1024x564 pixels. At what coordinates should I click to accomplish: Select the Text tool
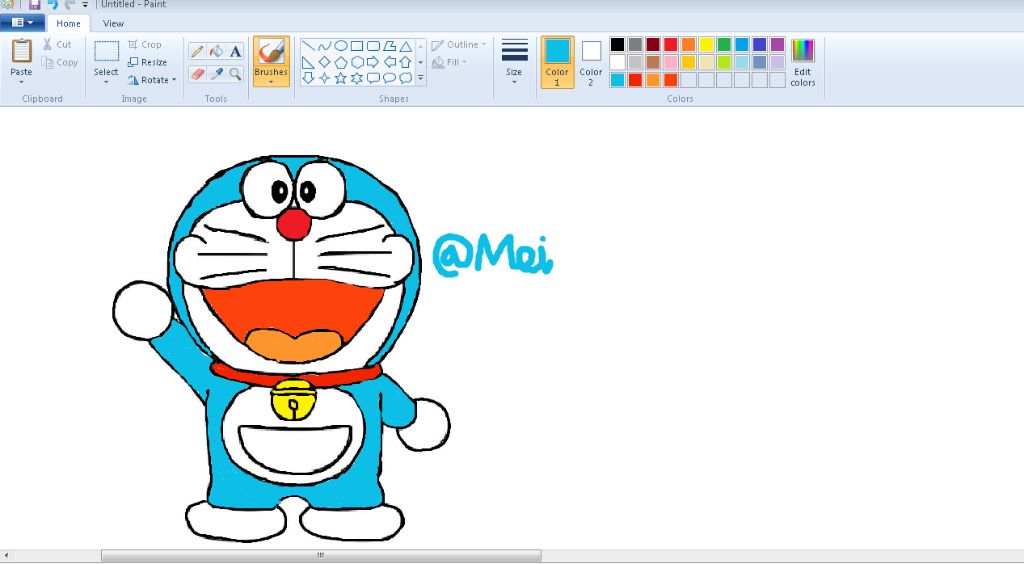(235, 51)
